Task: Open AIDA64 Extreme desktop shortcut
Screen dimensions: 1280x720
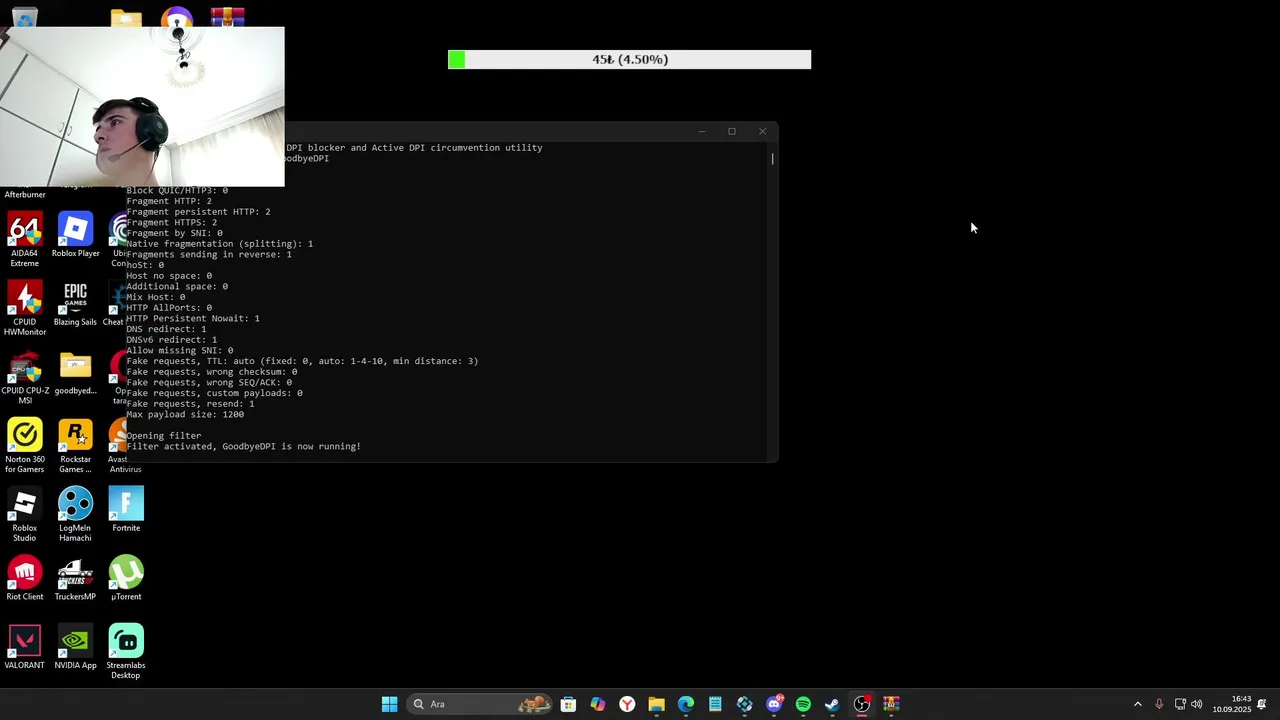Action: 25,239
